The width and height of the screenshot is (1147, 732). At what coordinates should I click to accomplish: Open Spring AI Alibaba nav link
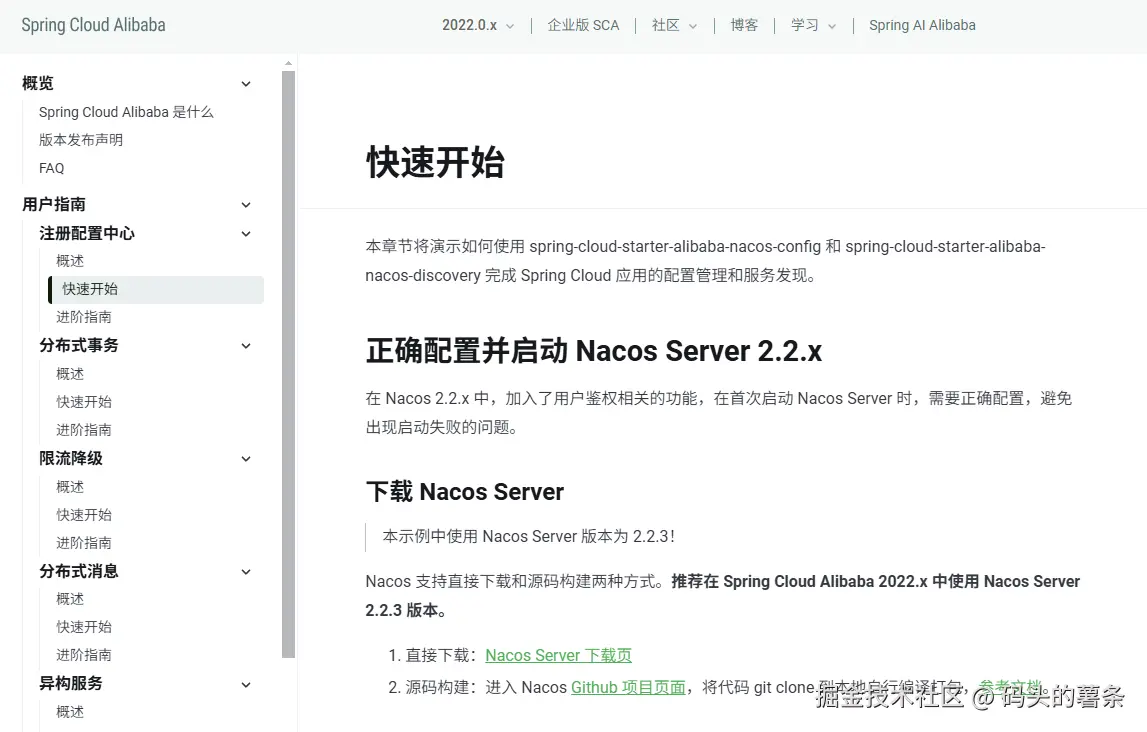[922, 26]
